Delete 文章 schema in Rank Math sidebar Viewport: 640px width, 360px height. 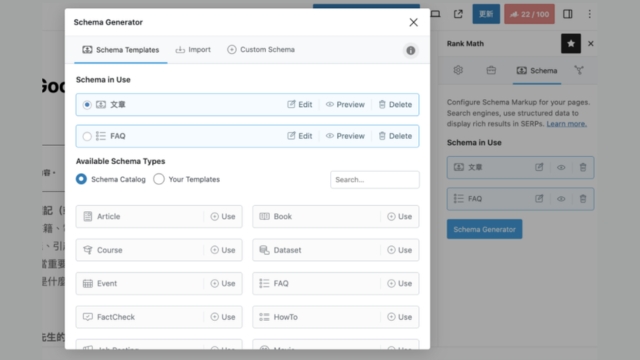(583, 167)
